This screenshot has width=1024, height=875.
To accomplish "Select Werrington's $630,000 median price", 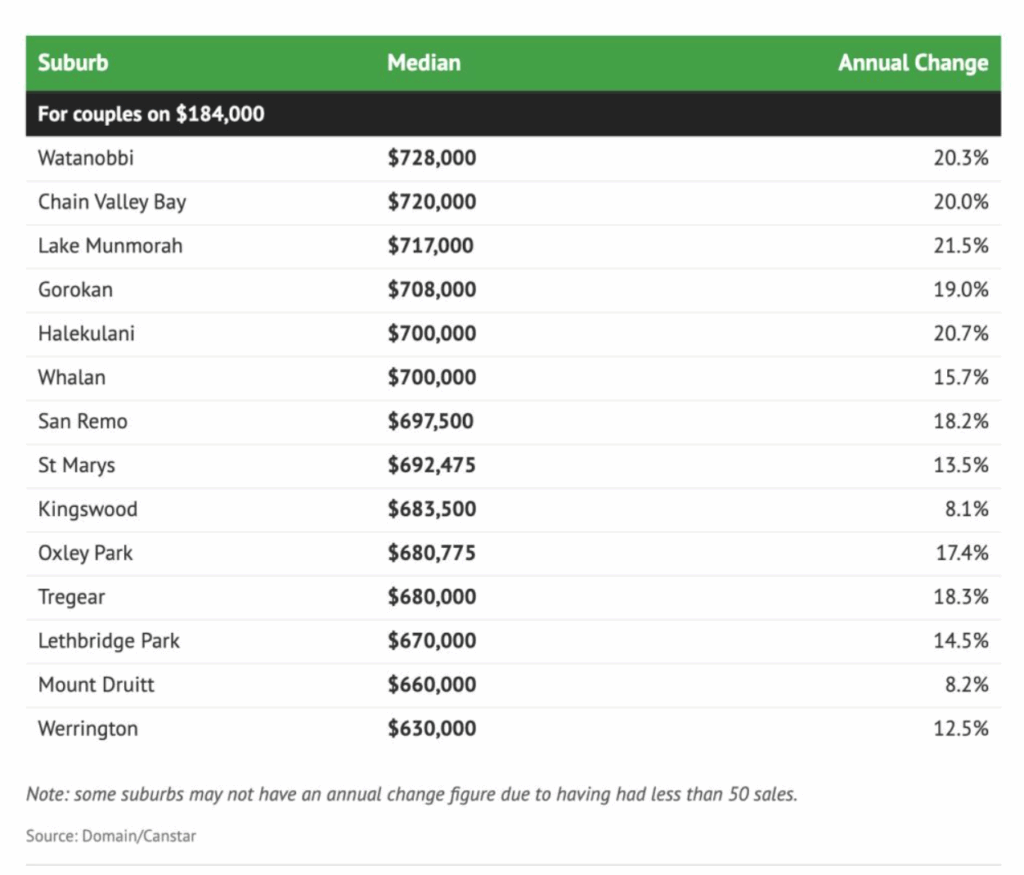I will point(432,729).
